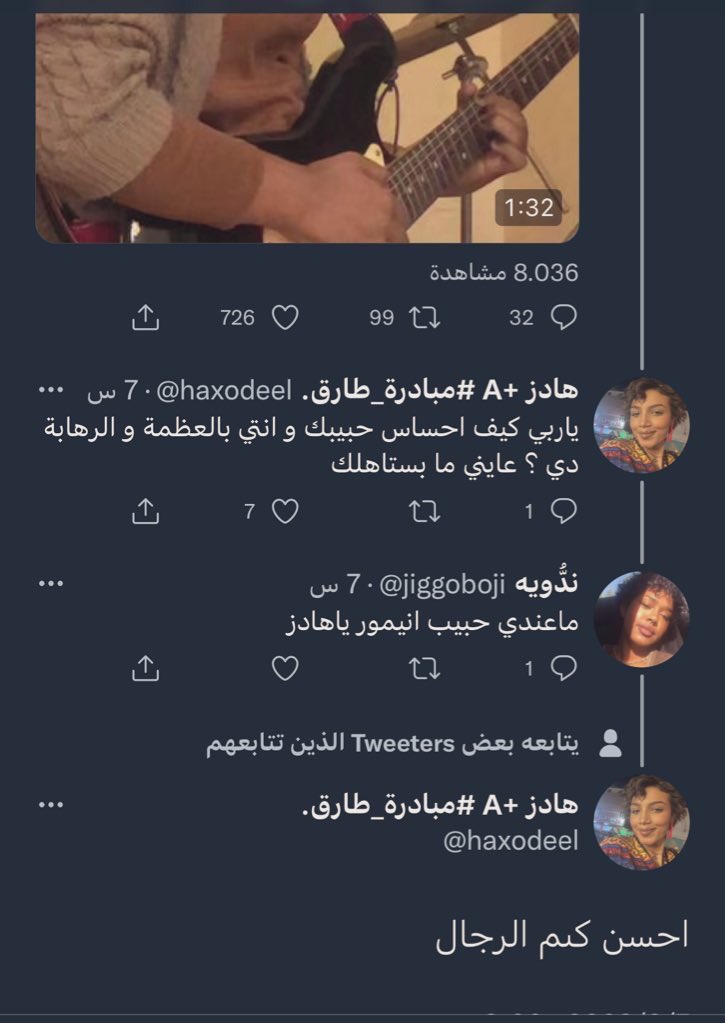Retweet the video tweet with 99 retweets

coord(424,318)
